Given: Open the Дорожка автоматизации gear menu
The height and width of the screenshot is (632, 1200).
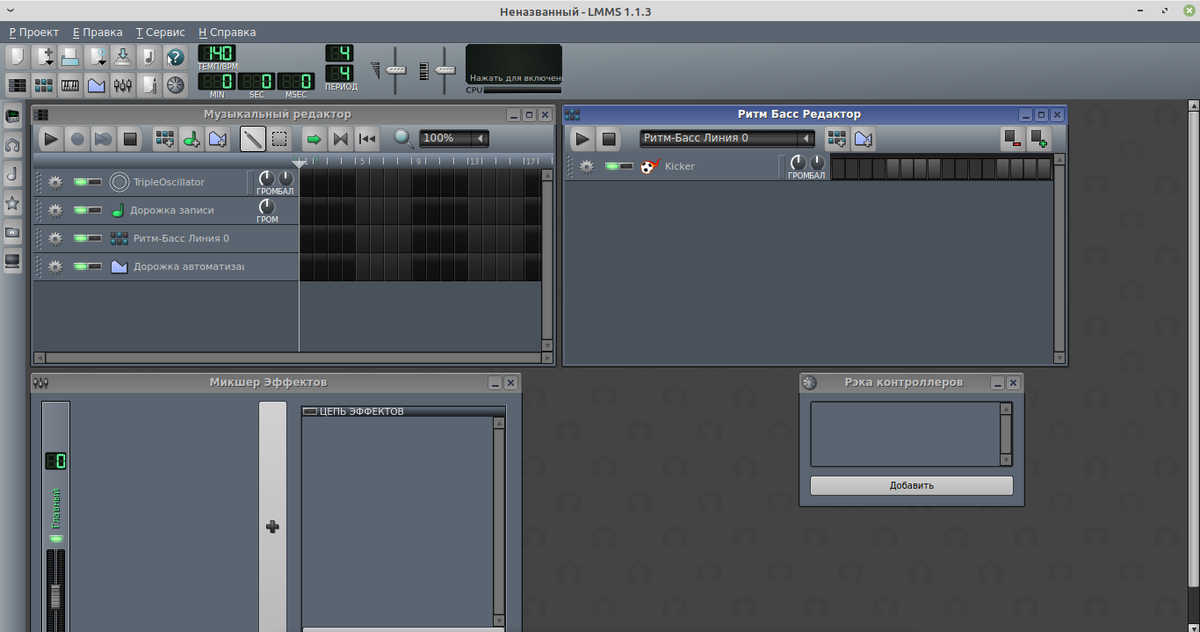Looking at the screenshot, I should 55,266.
